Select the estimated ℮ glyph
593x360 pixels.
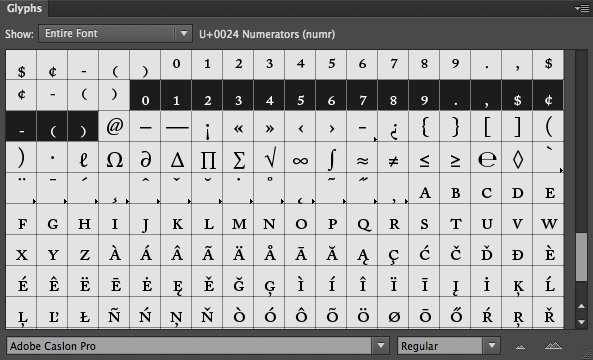click(486, 157)
